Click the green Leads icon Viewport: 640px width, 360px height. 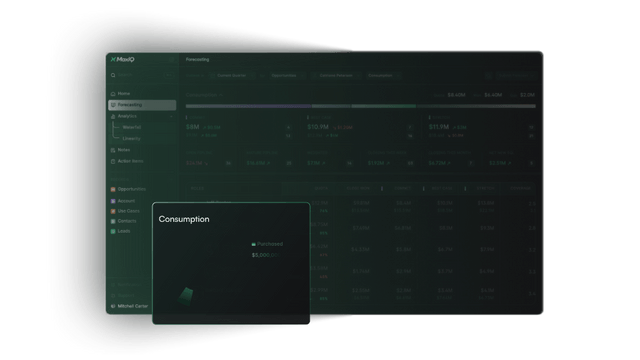113,231
